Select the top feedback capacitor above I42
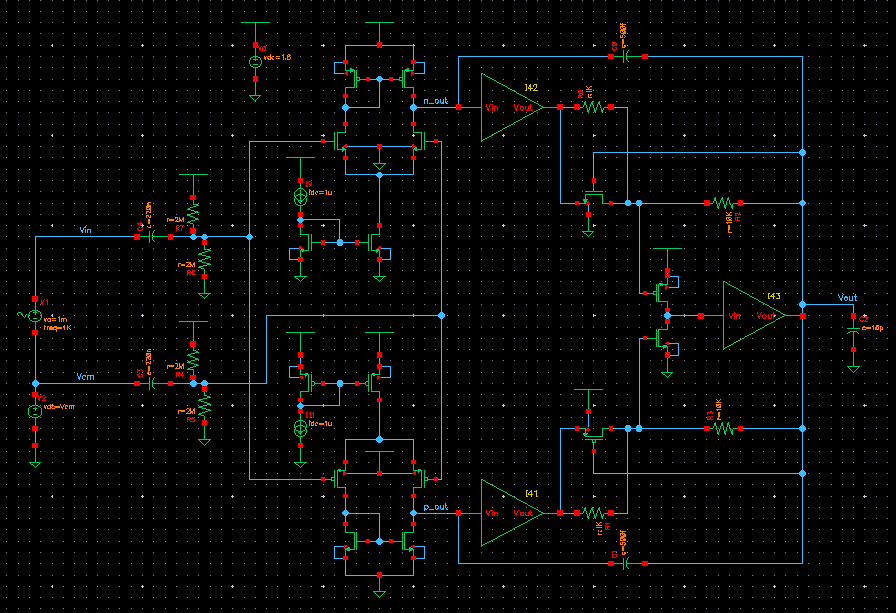This screenshot has height=613, width=896. coord(626,57)
